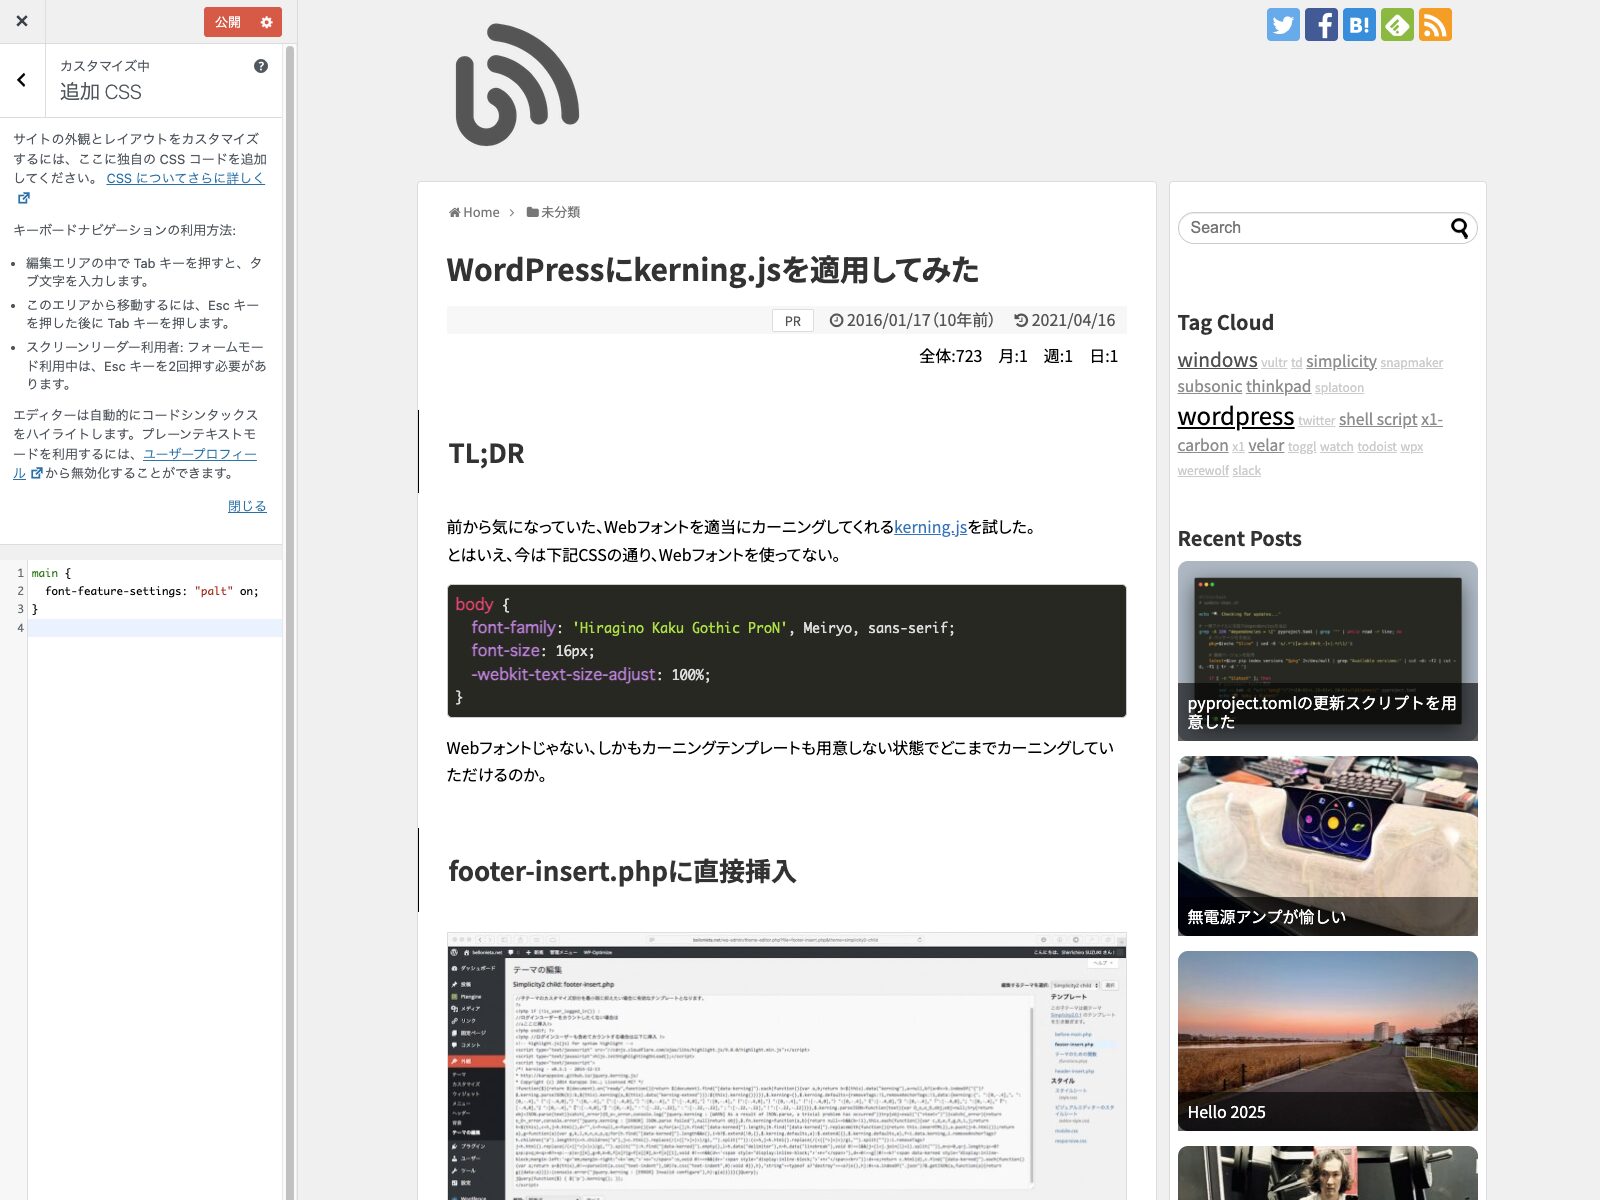This screenshot has width=1600, height=1200.
Task: Select the 'velar' tag
Action: point(1266,445)
